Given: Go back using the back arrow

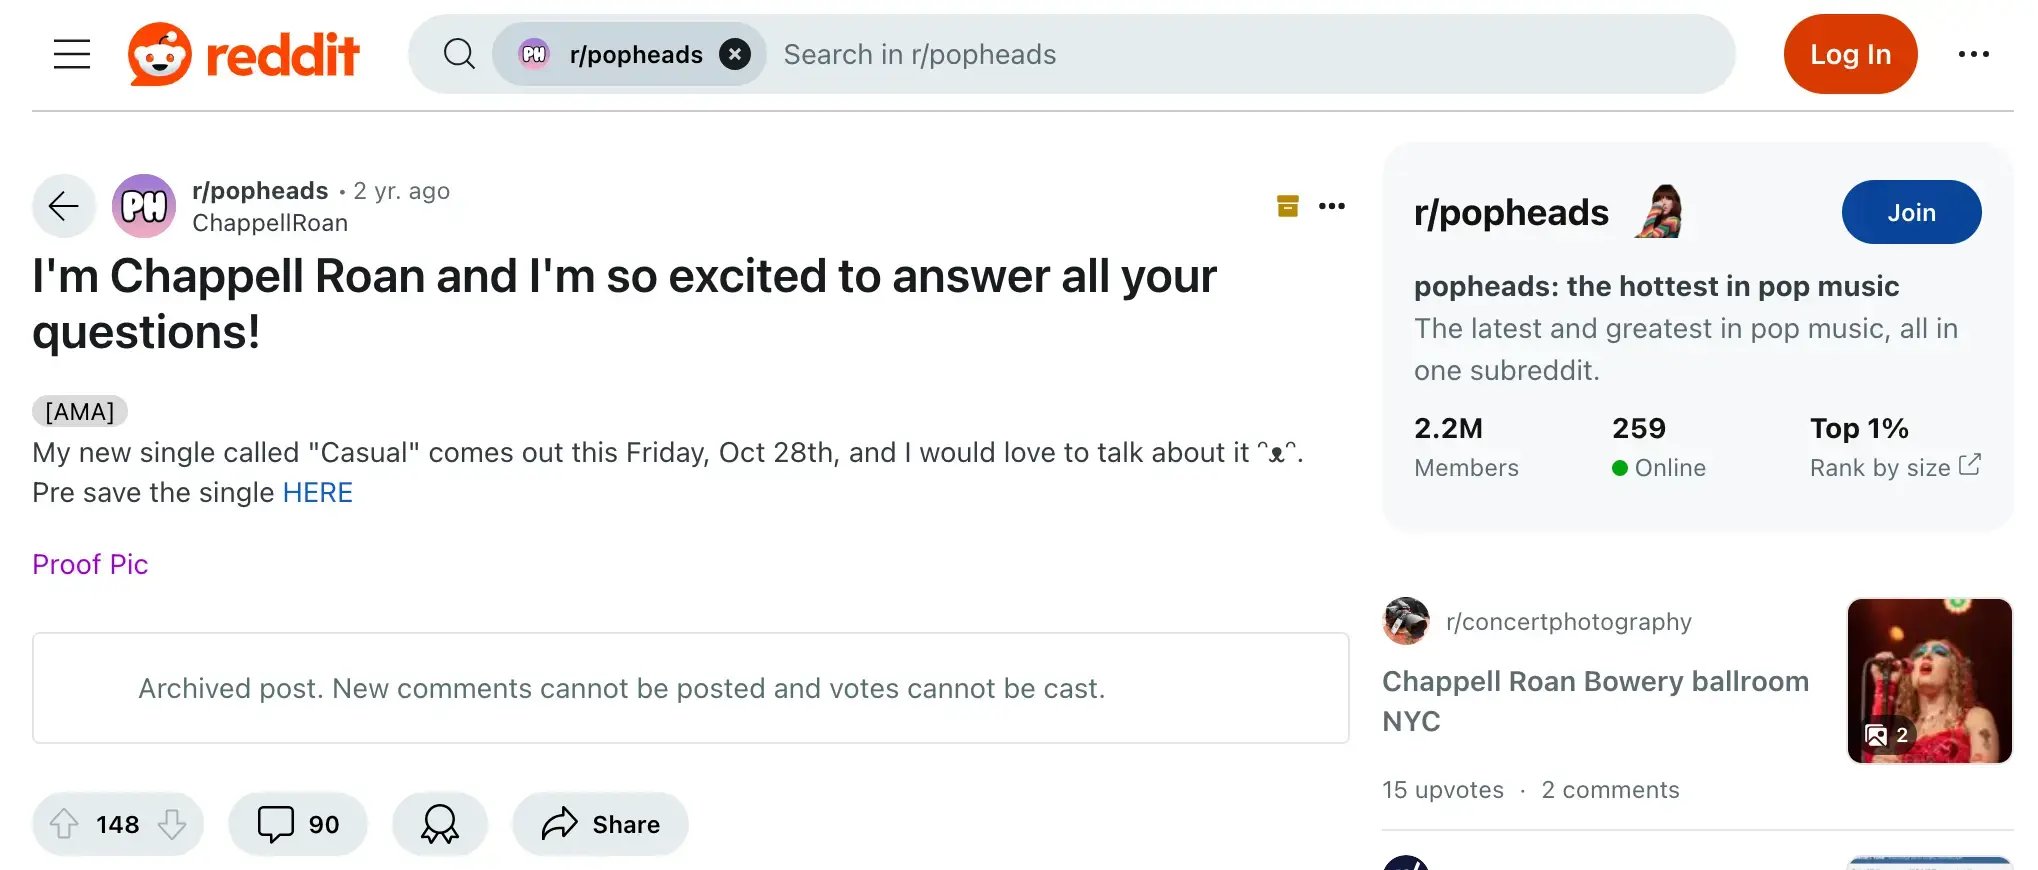Looking at the screenshot, I should [x=64, y=206].
